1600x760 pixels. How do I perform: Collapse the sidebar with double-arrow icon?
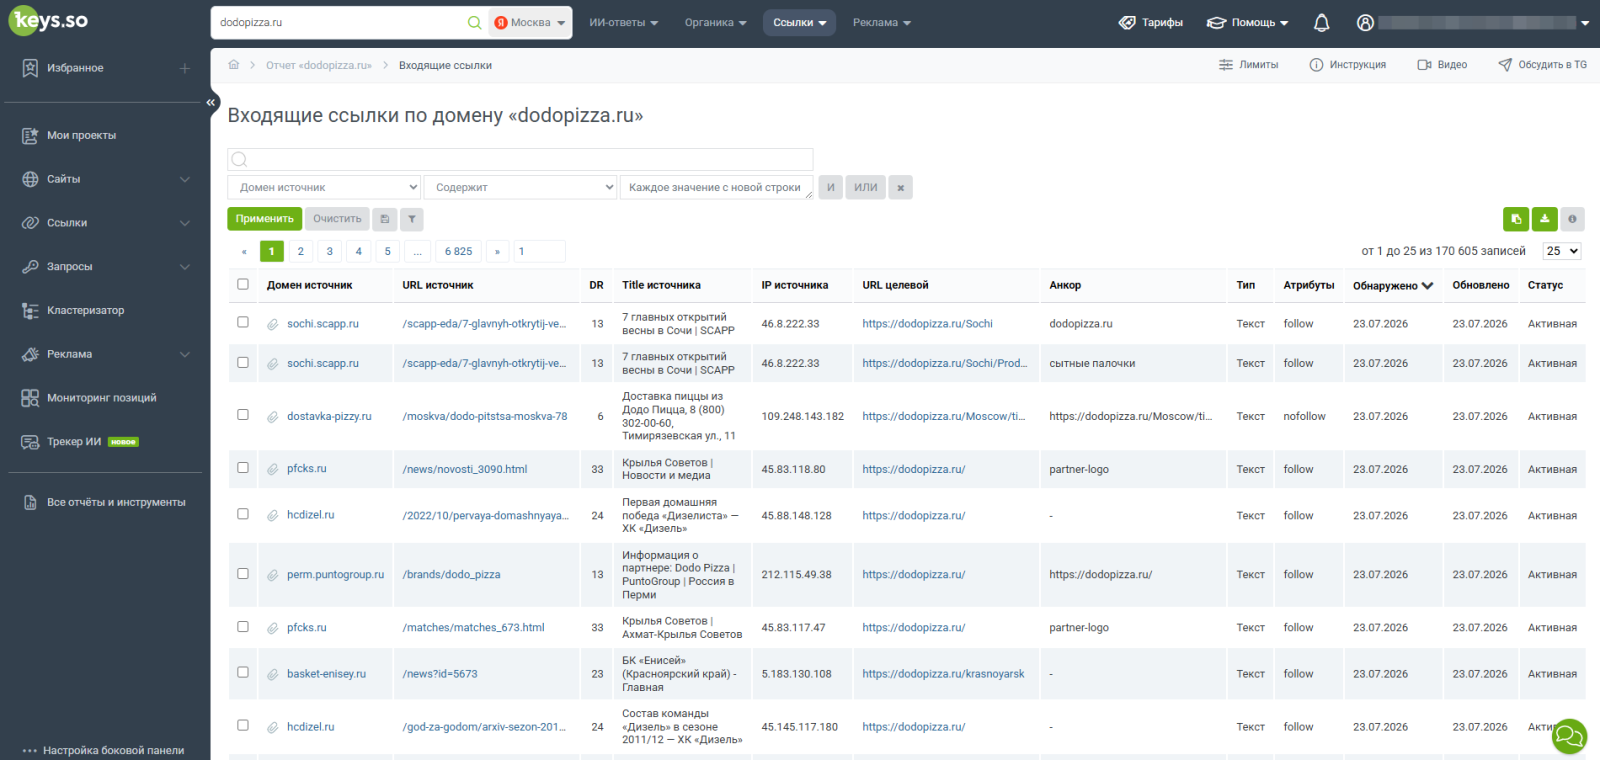pos(211,102)
